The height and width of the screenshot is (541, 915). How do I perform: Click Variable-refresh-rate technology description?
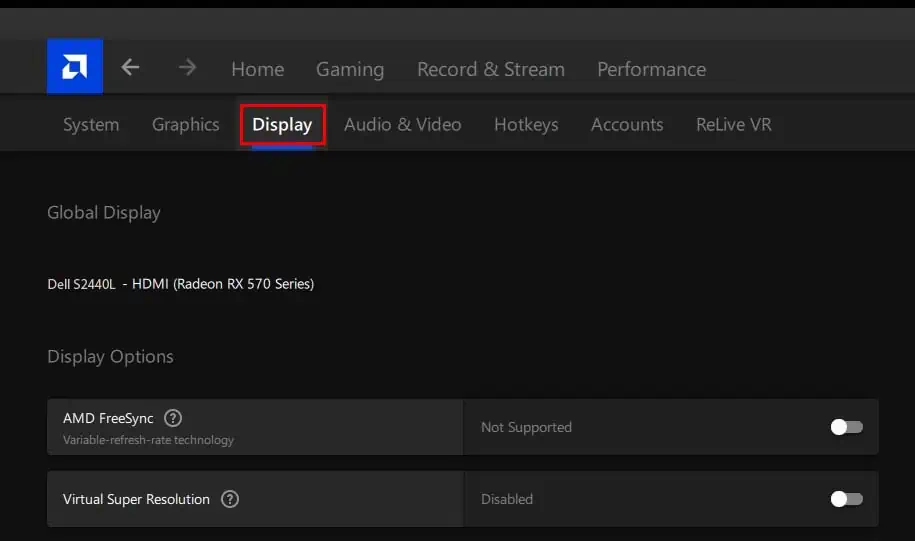click(148, 440)
